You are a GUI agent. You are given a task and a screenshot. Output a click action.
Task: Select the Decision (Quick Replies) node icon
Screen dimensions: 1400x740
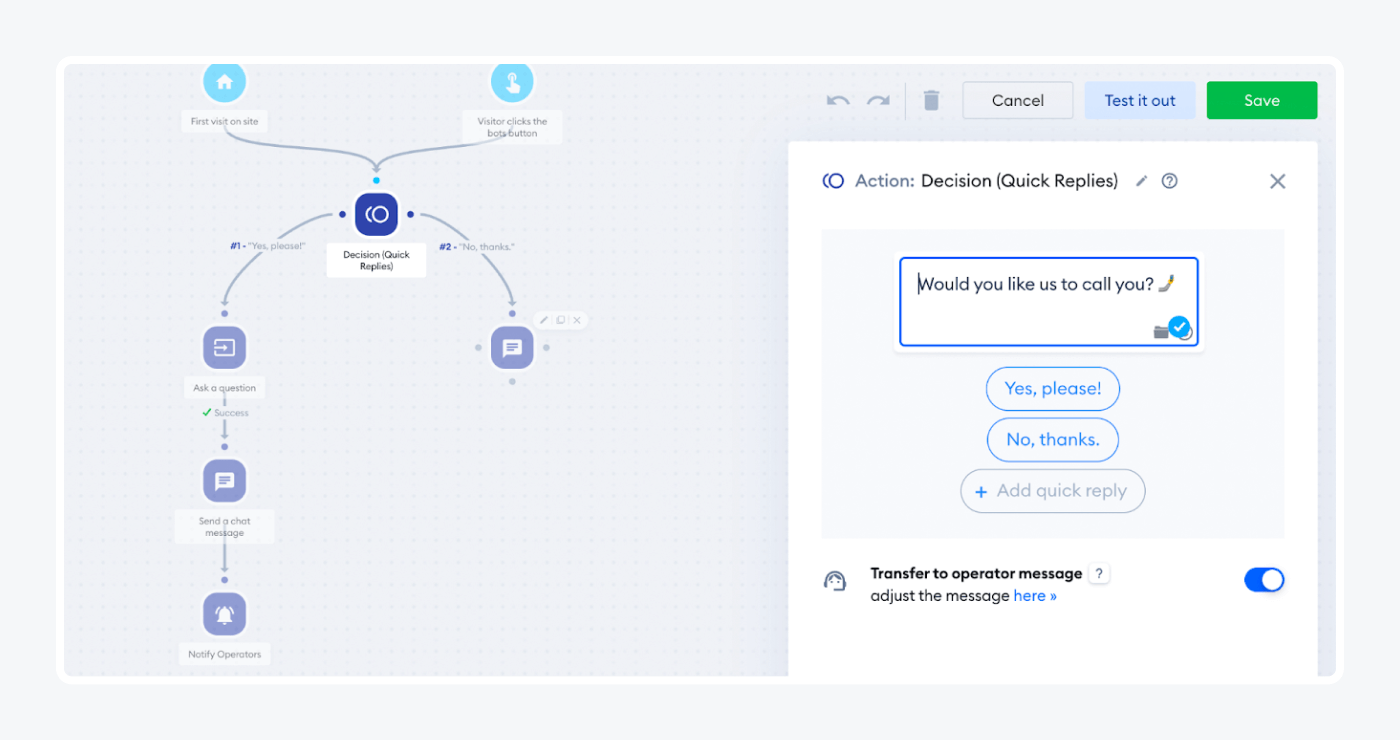tap(376, 213)
